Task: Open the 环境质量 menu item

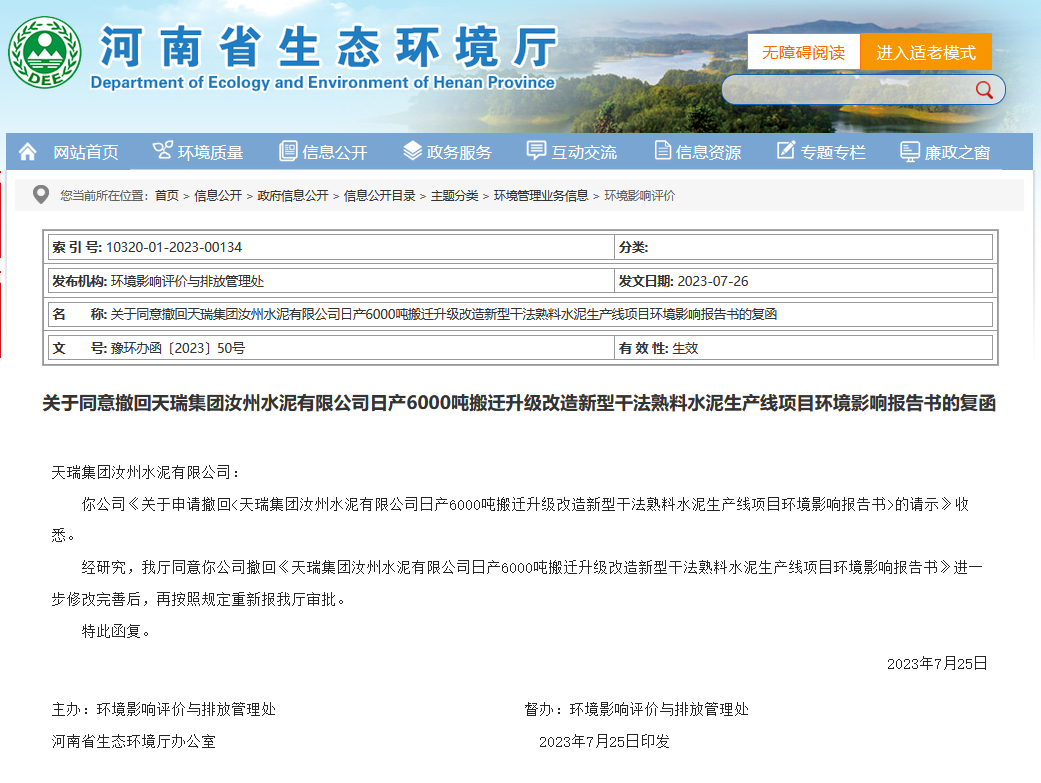Action: (210, 152)
